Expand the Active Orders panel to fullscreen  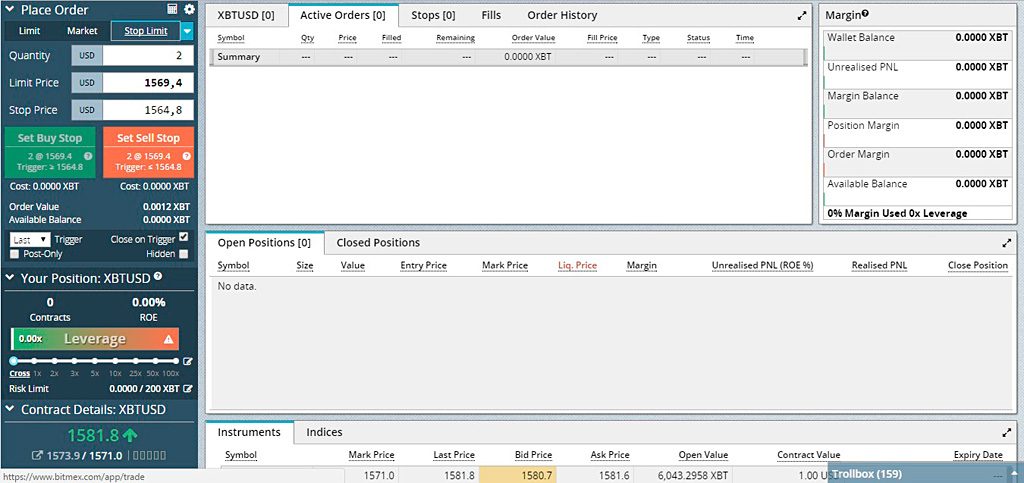(x=803, y=16)
